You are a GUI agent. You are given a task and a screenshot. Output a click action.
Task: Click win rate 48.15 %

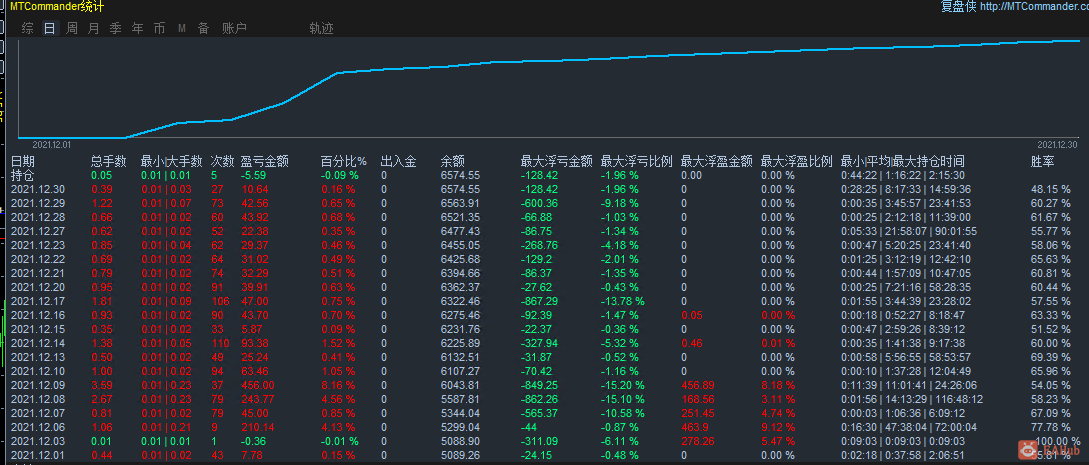coord(1050,189)
